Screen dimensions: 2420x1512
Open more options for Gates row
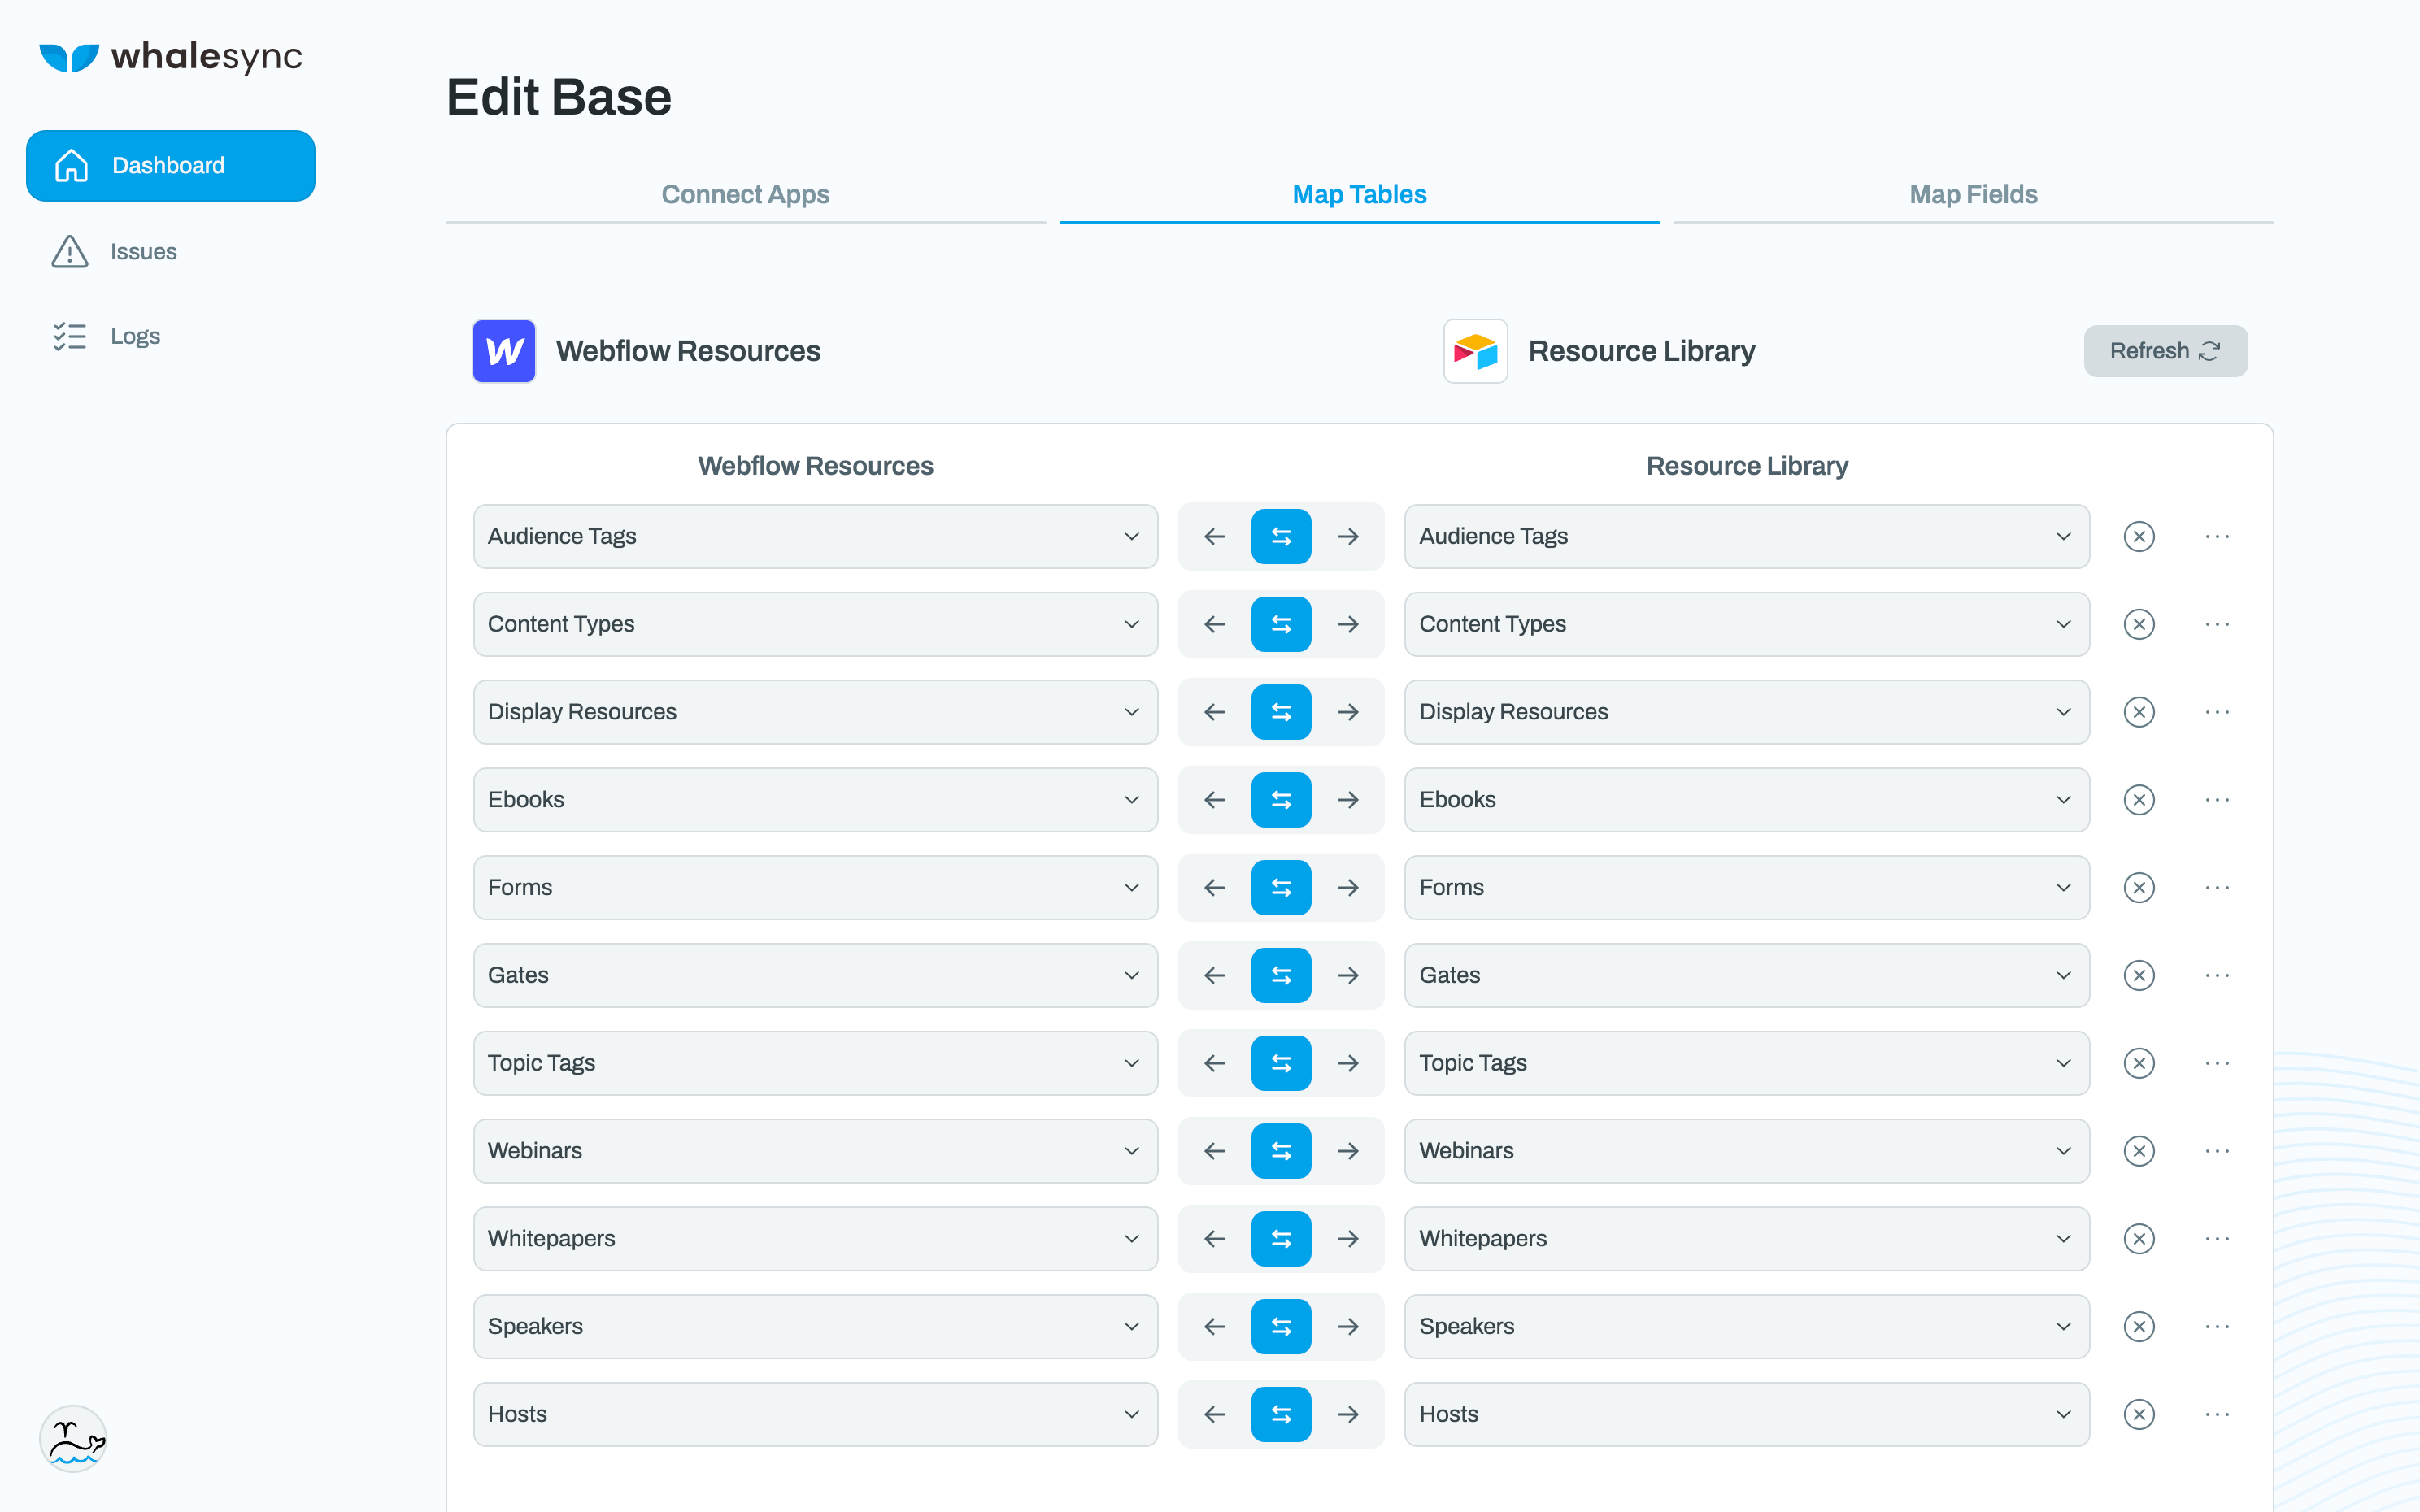(x=2217, y=976)
